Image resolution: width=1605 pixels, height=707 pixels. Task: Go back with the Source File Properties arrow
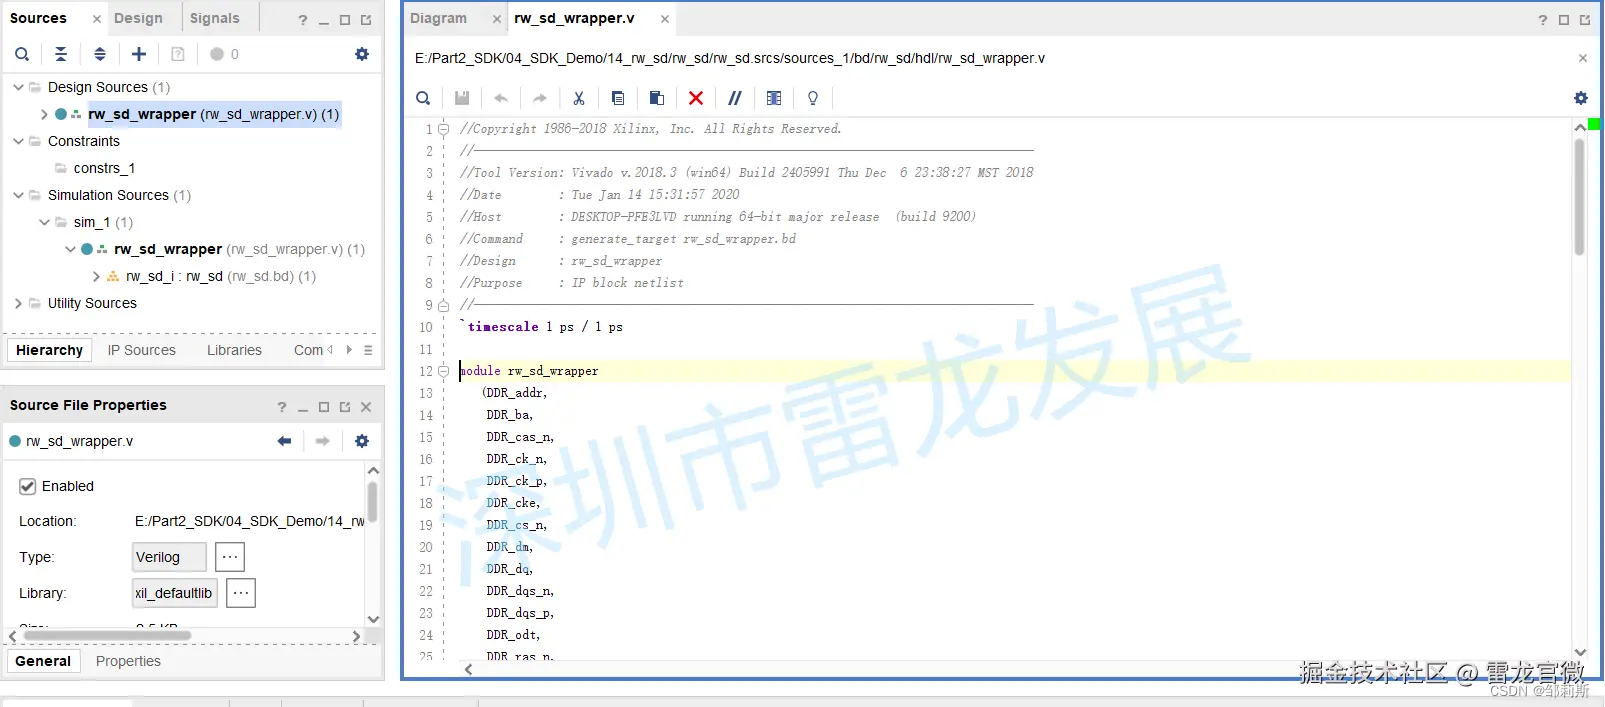(x=284, y=441)
